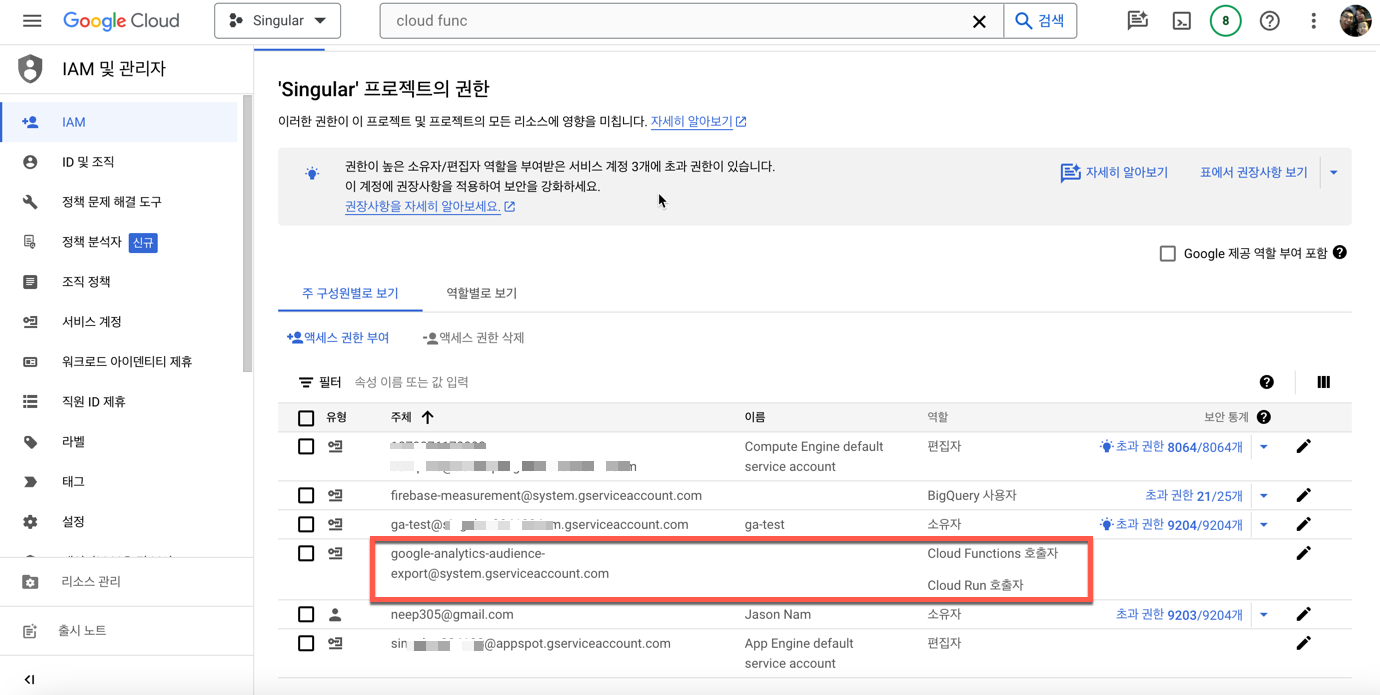Check the Compute Engine default service account row

click(306, 447)
